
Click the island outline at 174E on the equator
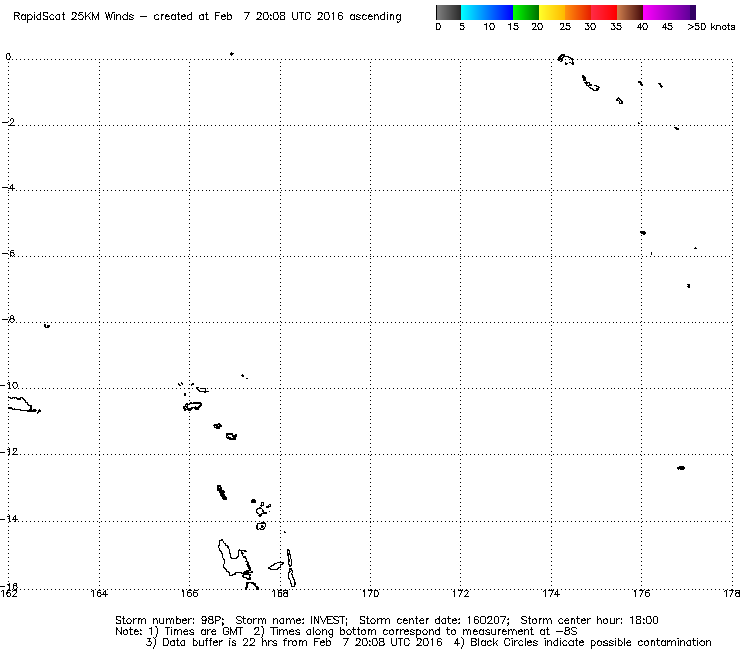pyautogui.click(x=566, y=59)
